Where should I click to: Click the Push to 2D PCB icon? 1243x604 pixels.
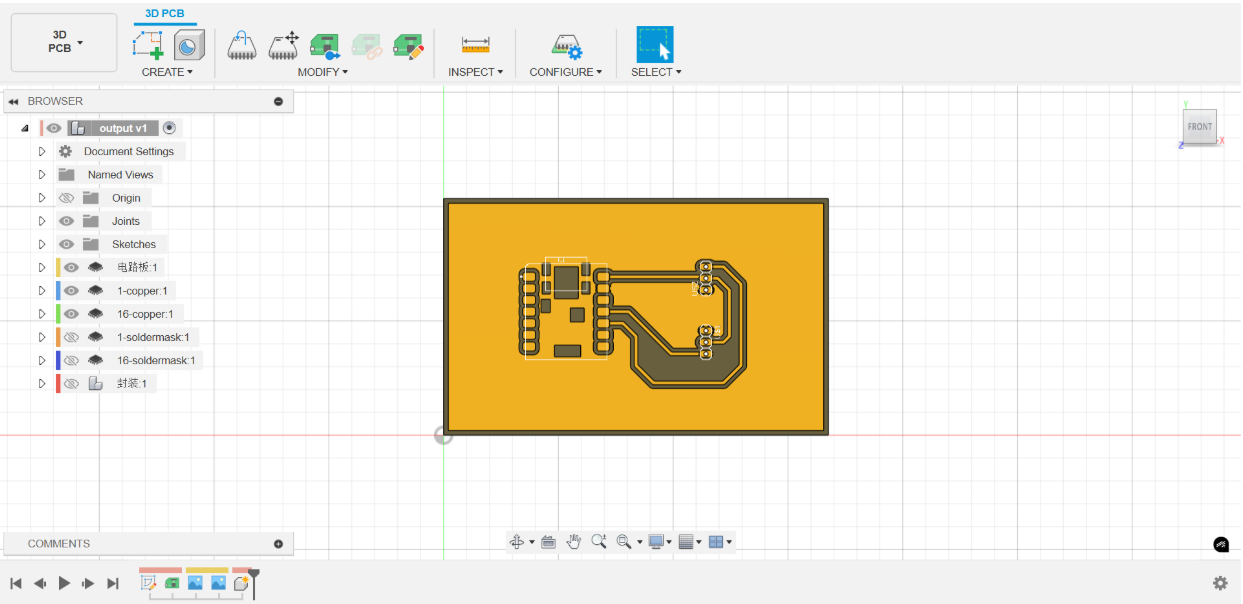click(325, 45)
